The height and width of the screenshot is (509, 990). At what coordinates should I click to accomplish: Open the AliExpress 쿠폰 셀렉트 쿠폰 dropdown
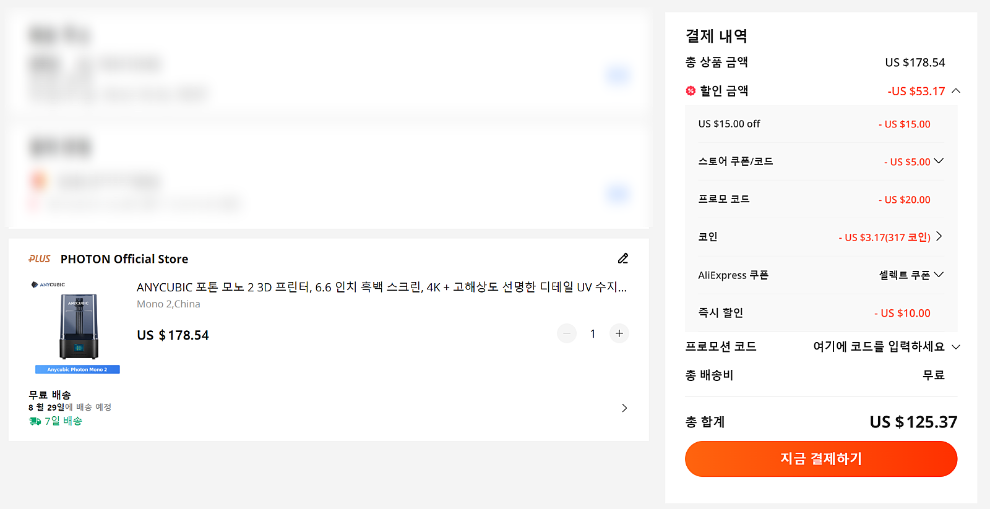(x=938, y=275)
